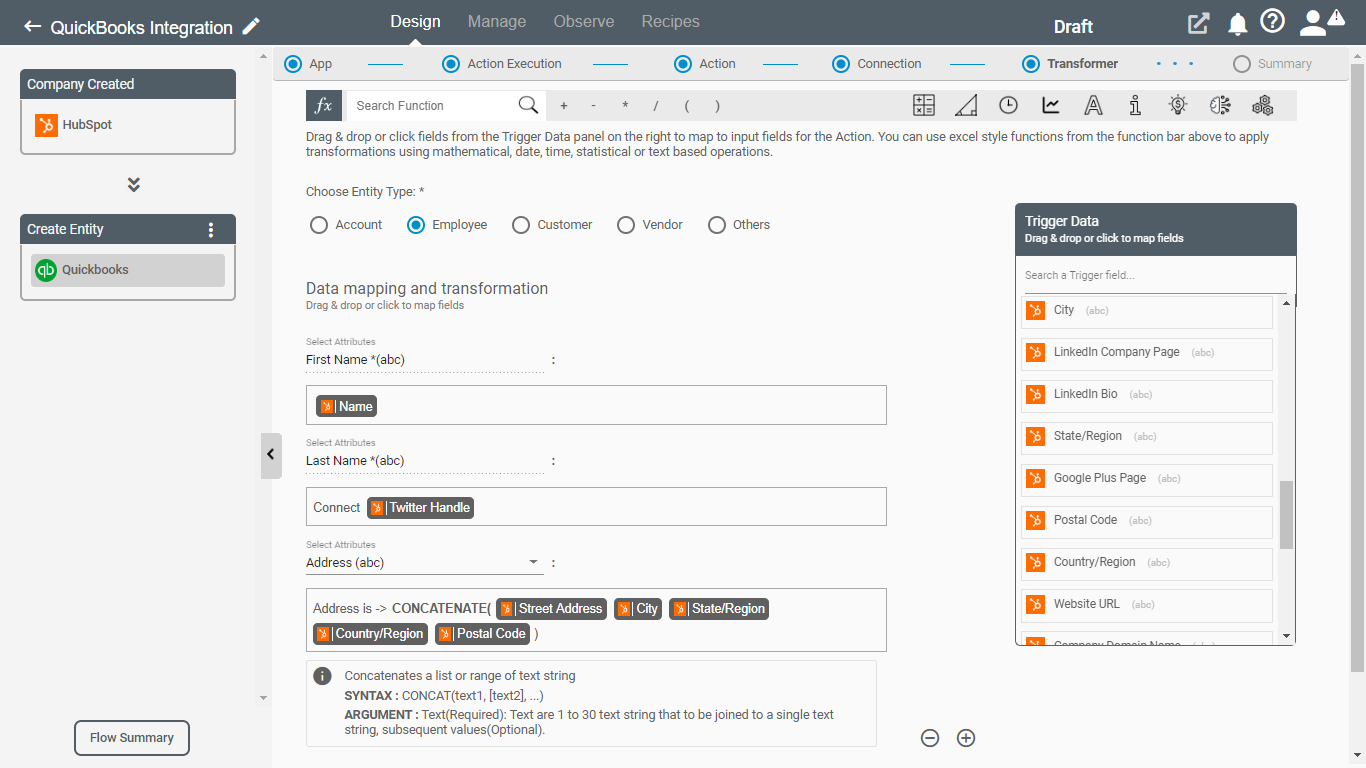Viewport: 1366px width, 768px height.
Task: Open the hexagon gears functions icon
Action: (1263, 105)
